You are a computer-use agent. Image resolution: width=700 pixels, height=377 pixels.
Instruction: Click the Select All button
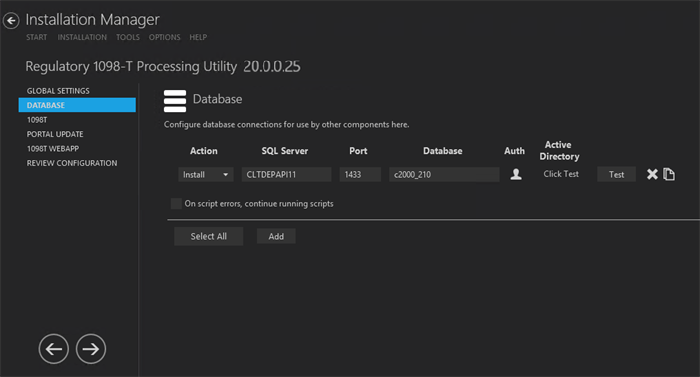[x=208, y=236]
